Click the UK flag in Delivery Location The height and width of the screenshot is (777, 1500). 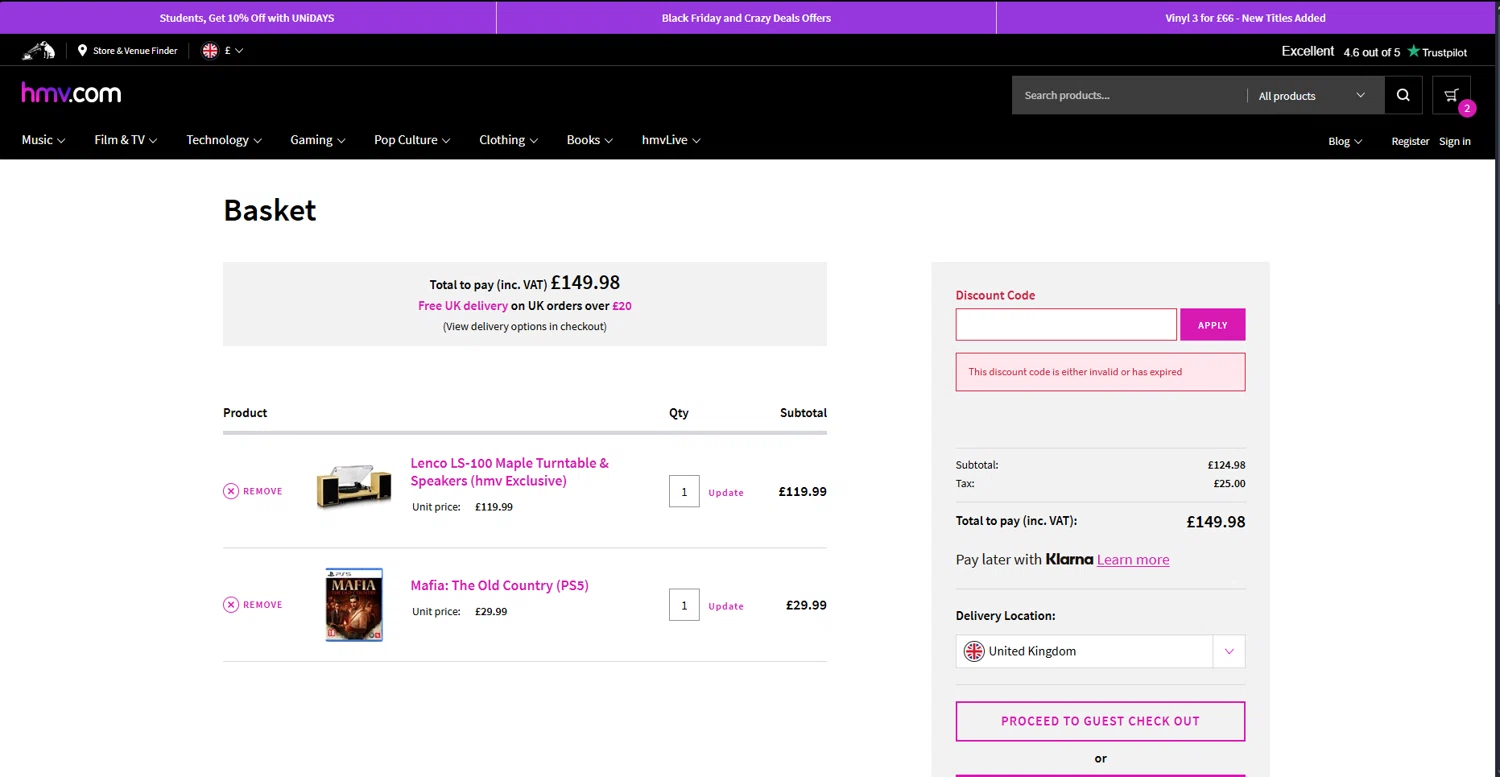click(x=974, y=651)
